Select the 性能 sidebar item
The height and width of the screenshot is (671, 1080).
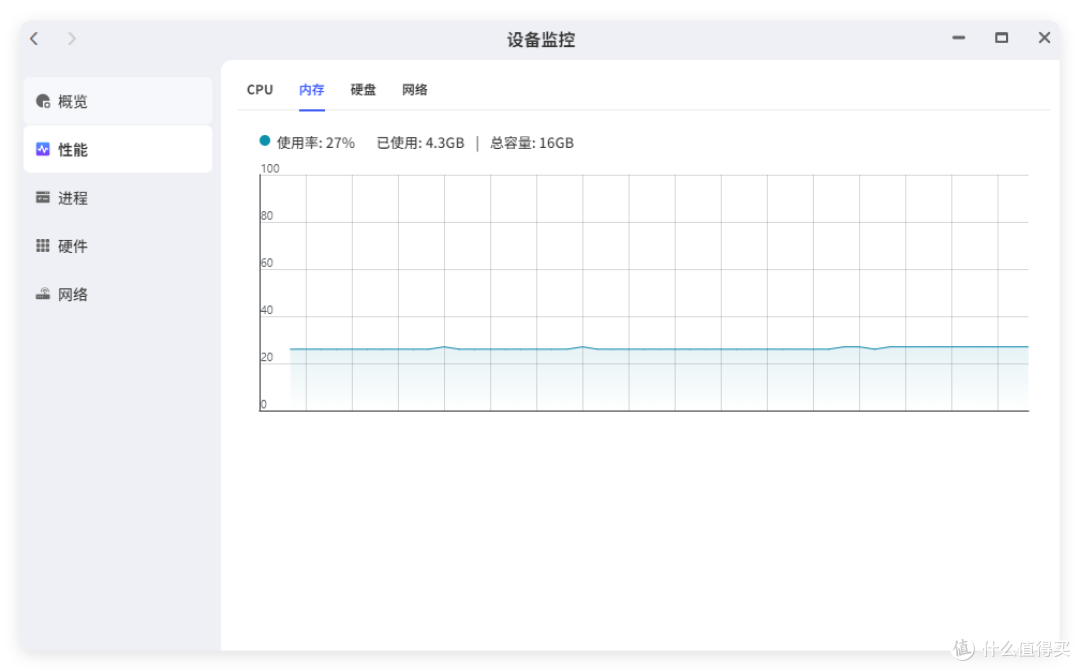point(118,149)
